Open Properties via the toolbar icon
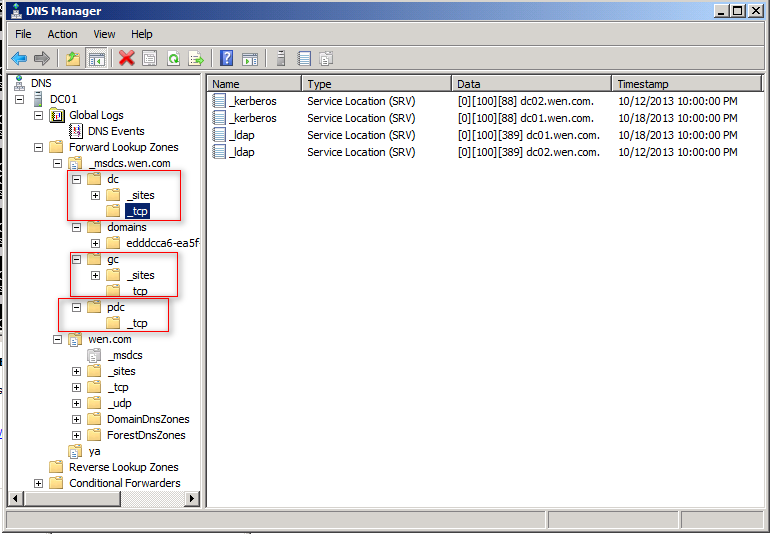This screenshot has width=770, height=534. tap(150, 58)
